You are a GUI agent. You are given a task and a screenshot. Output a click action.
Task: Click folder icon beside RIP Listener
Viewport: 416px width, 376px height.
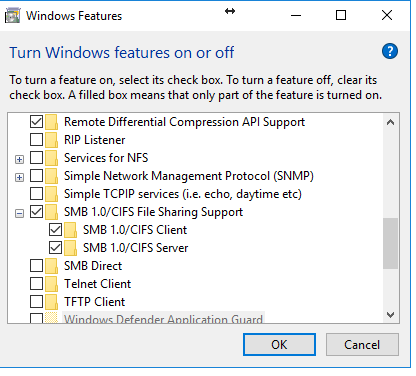[x=51, y=140]
